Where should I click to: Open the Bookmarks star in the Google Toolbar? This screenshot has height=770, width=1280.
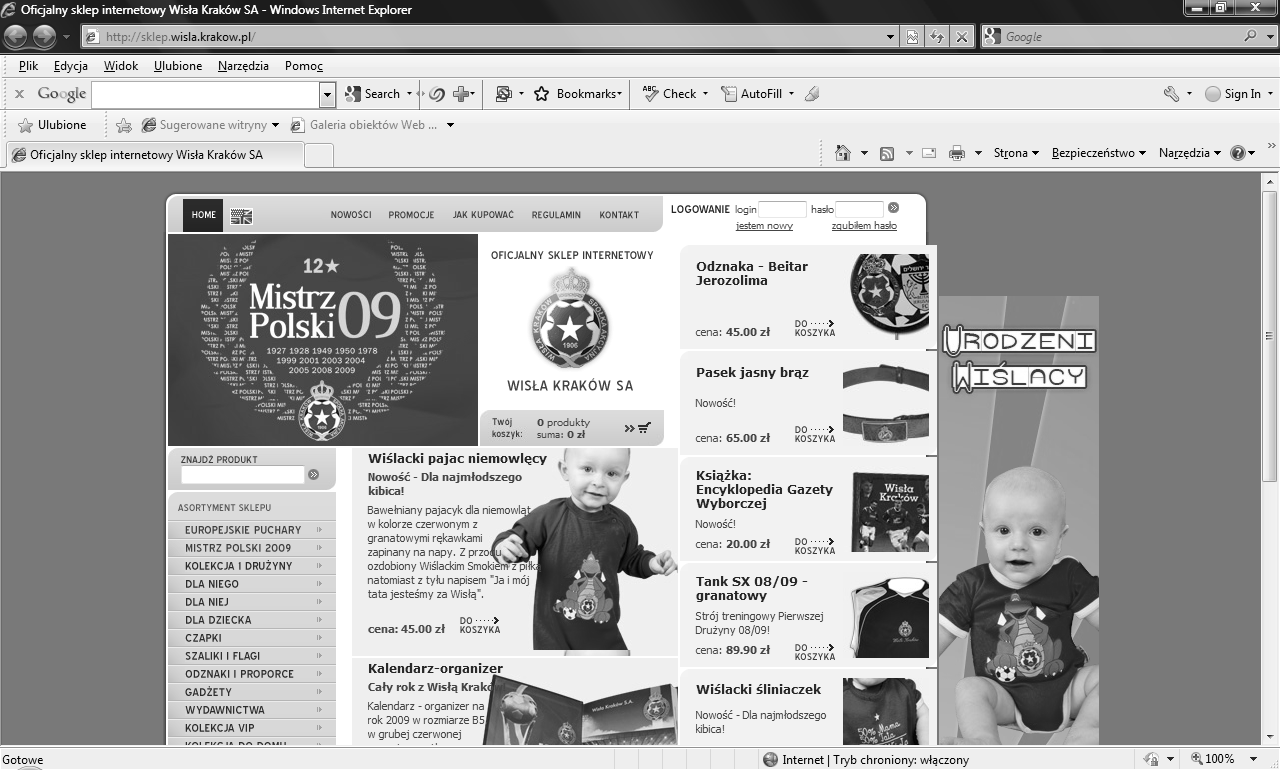coord(577,94)
